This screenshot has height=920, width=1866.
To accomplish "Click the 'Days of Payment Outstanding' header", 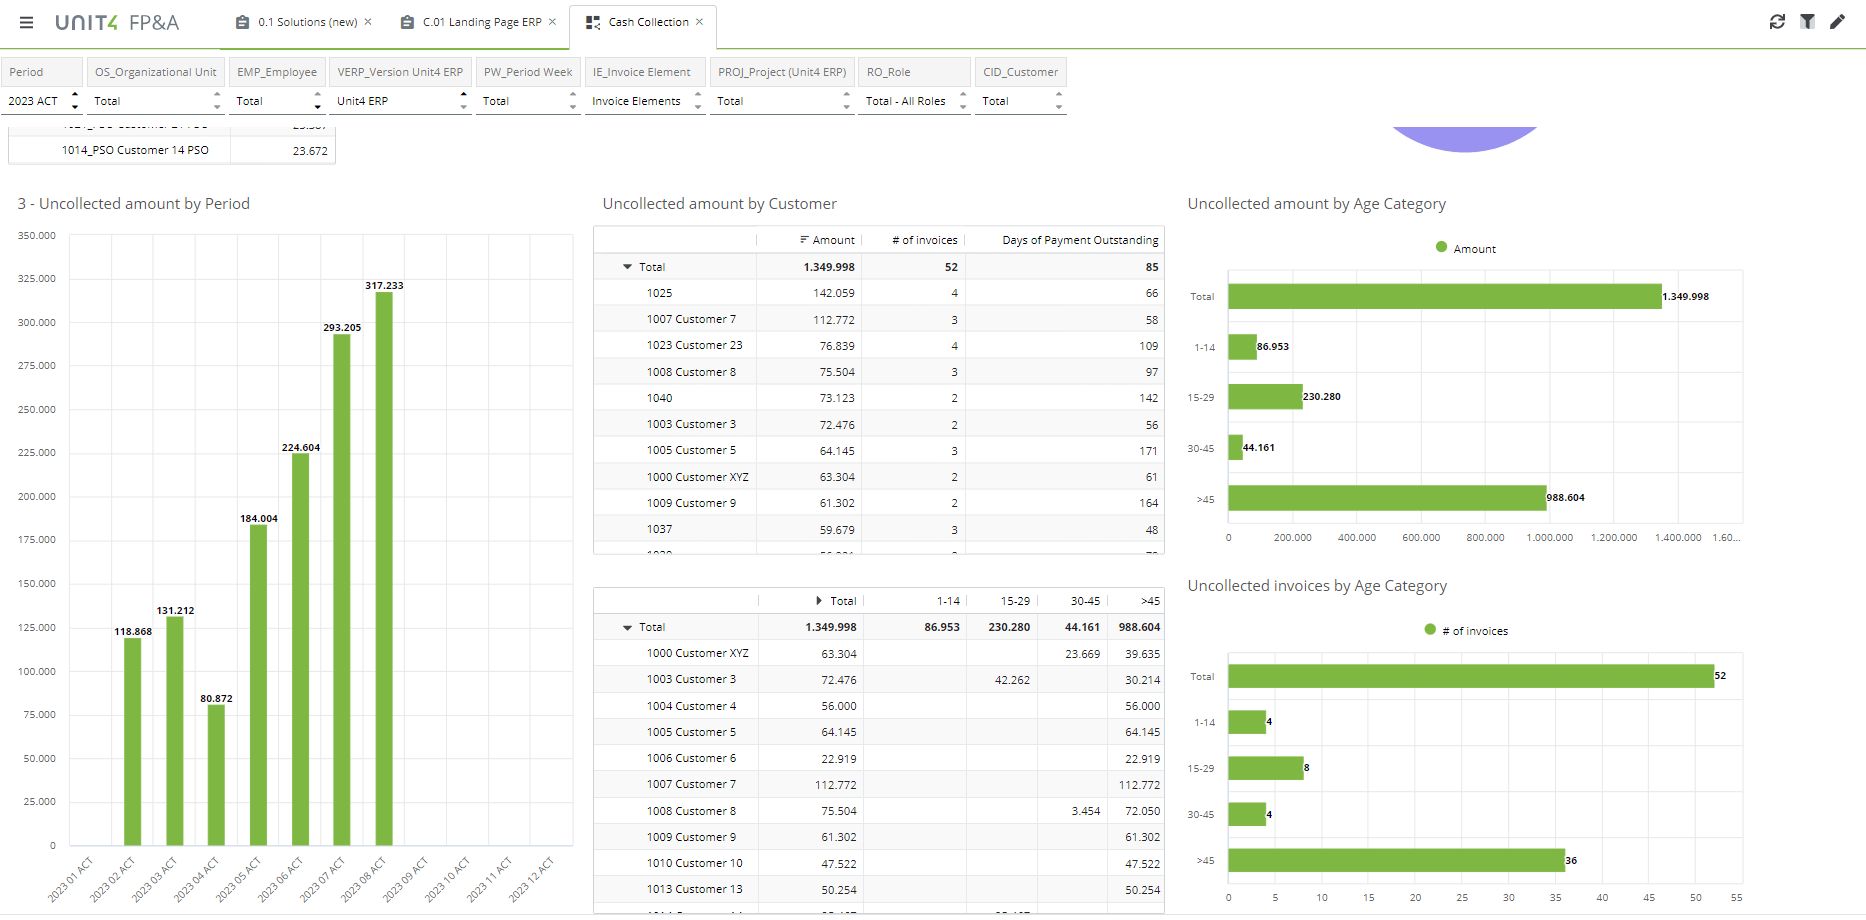I will click(x=1079, y=240).
